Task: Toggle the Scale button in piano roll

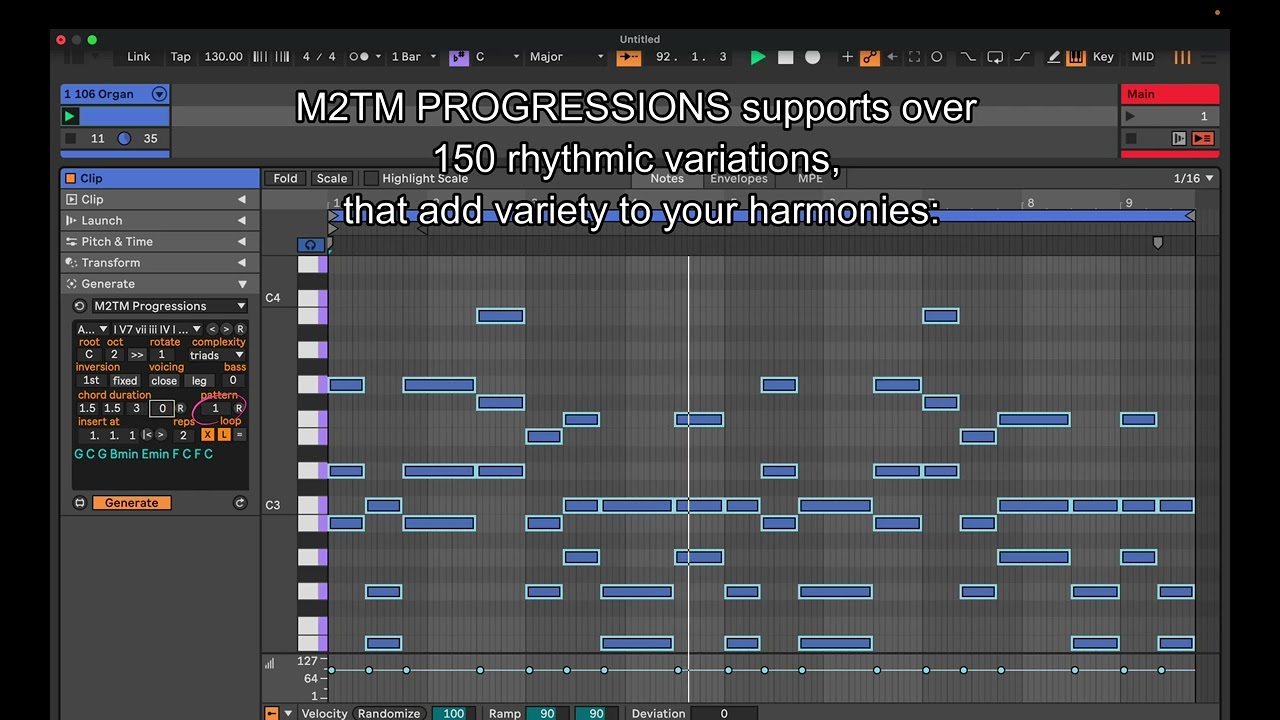Action: point(332,178)
